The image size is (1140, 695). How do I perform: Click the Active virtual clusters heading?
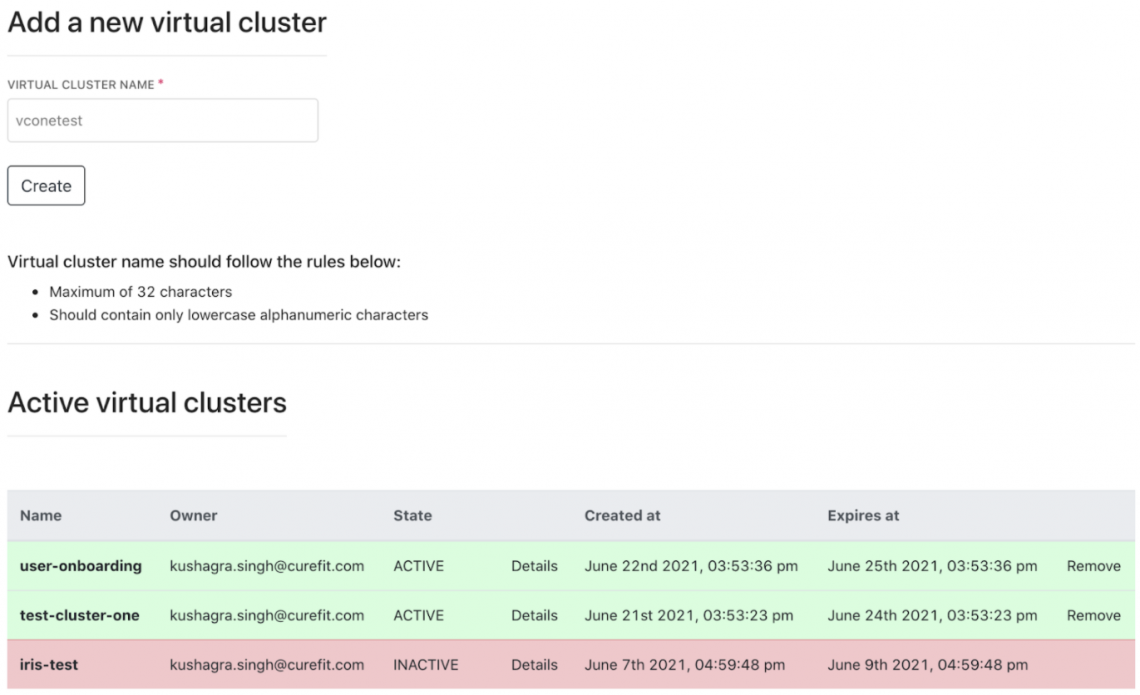[x=147, y=403]
